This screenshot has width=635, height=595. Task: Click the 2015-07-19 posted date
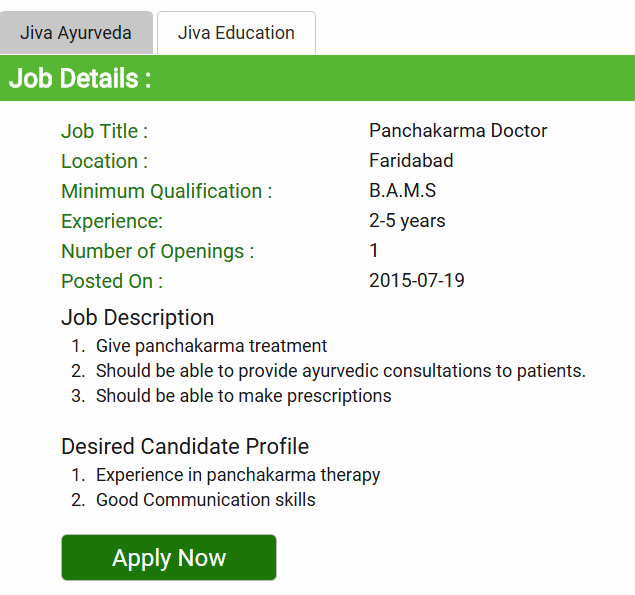click(x=416, y=281)
